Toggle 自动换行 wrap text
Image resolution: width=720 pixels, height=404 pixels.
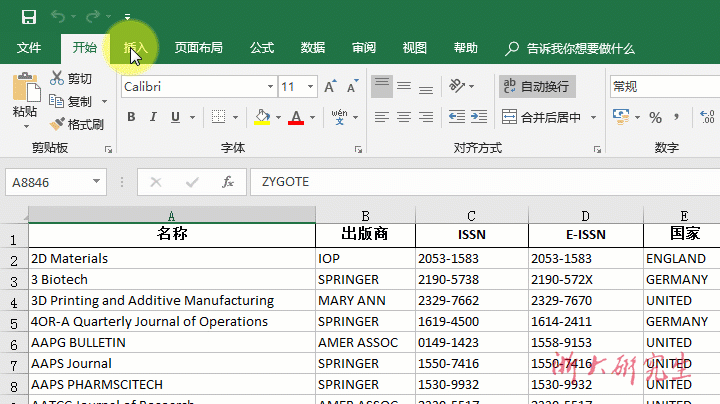(x=537, y=86)
